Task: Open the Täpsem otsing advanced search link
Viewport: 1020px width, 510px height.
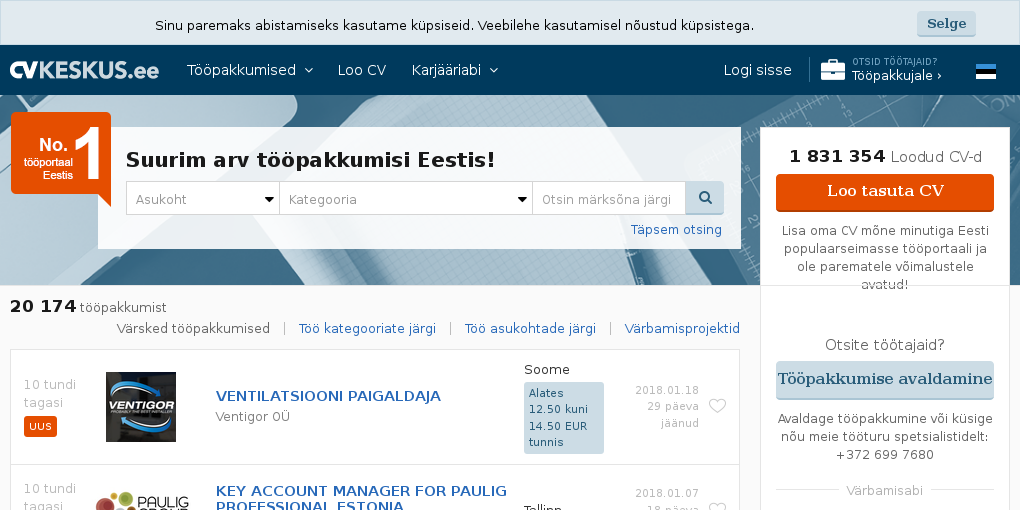Action: (x=676, y=230)
